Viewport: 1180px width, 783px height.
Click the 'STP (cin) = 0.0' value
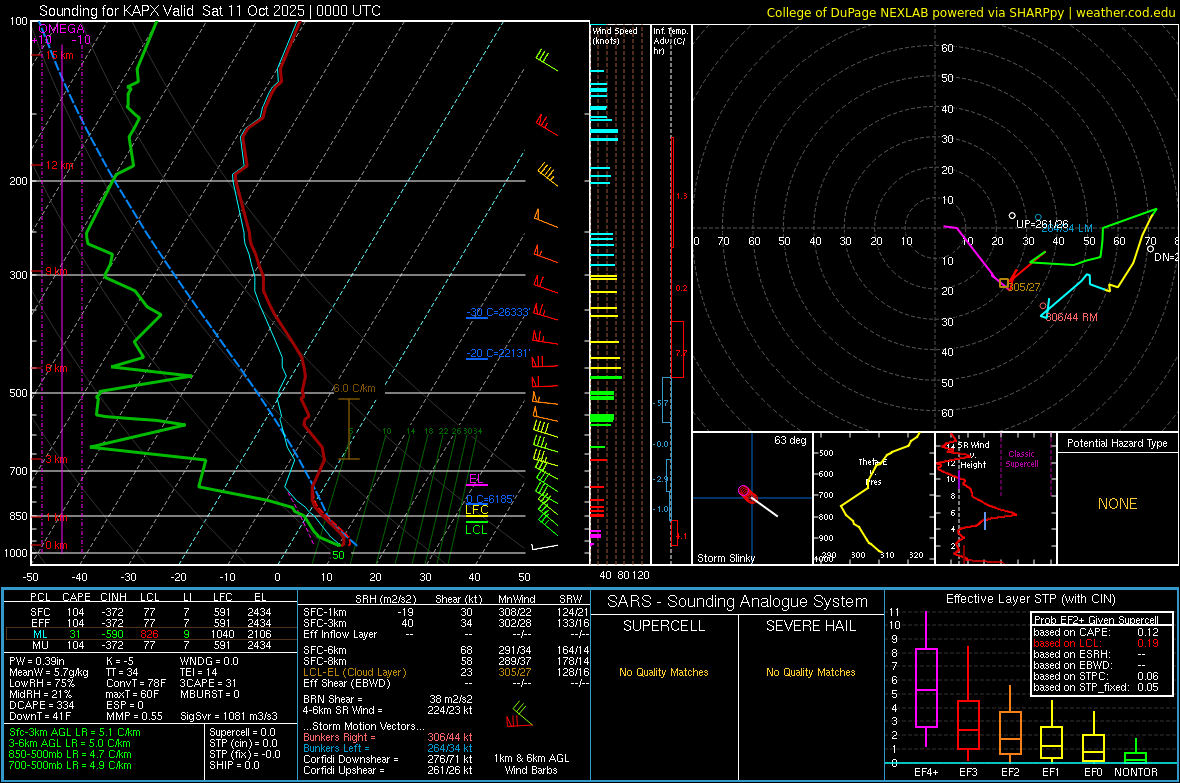click(x=243, y=743)
